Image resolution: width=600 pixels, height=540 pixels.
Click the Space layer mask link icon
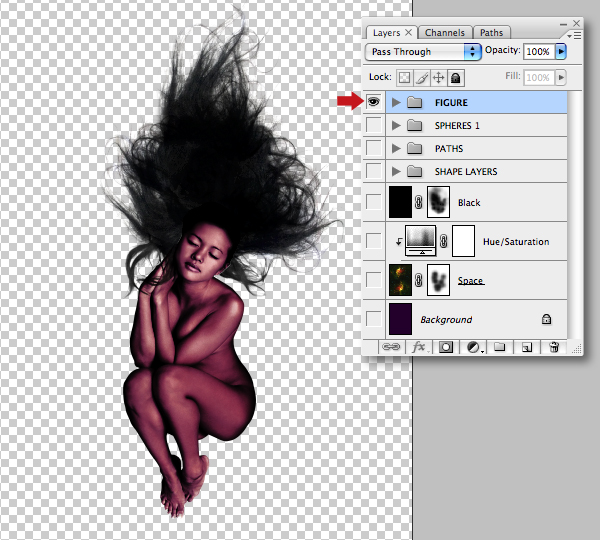pyautogui.click(x=419, y=280)
